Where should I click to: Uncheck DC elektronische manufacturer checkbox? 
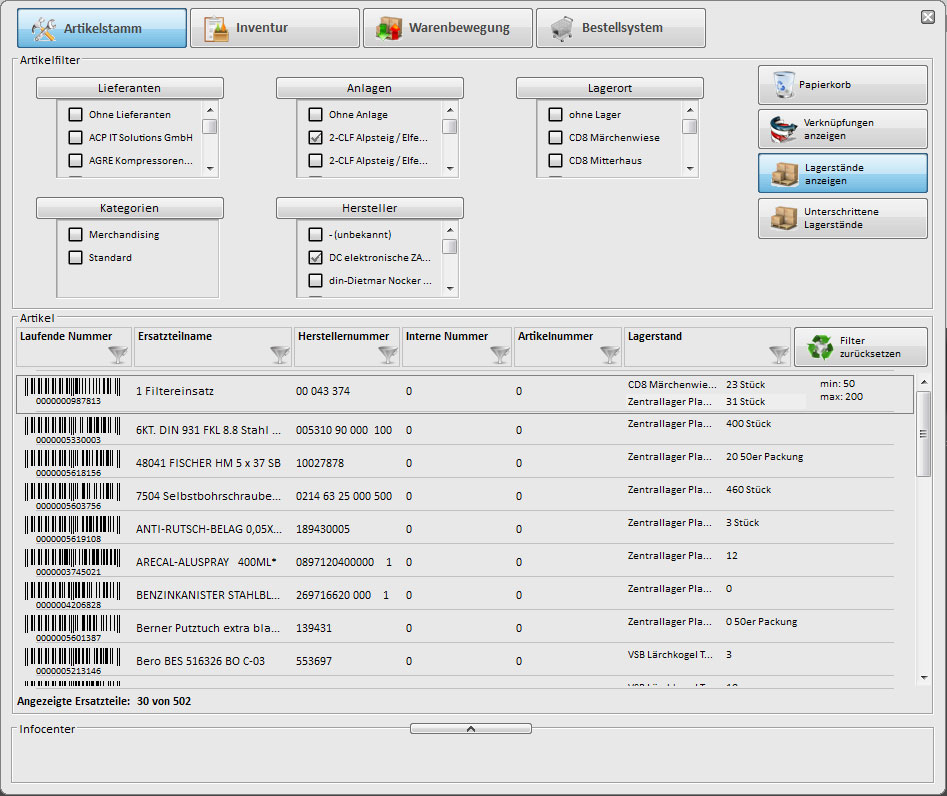pyautogui.click(x=315, y=258)
